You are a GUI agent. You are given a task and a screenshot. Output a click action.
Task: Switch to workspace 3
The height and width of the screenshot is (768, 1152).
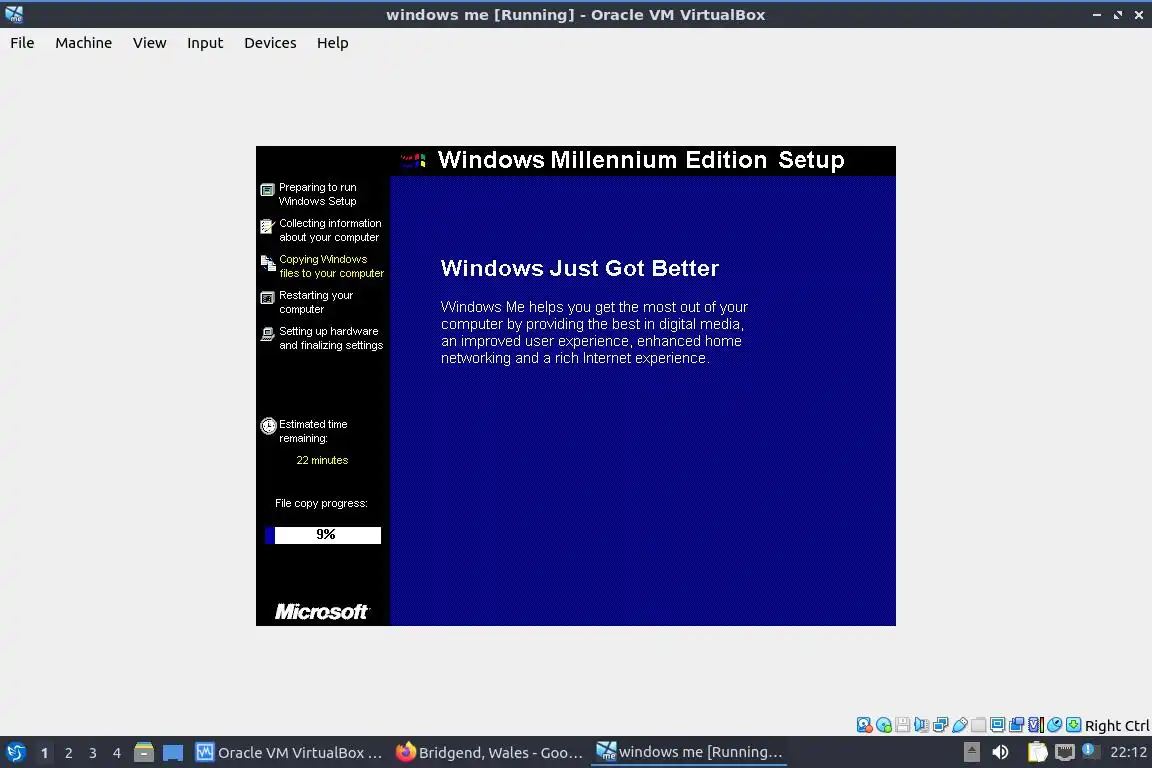(x=93, y=753)
